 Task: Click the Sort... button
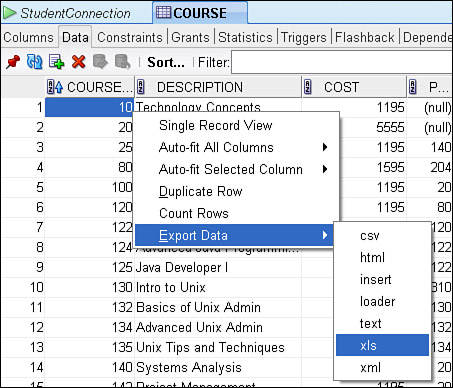point(166,62)
